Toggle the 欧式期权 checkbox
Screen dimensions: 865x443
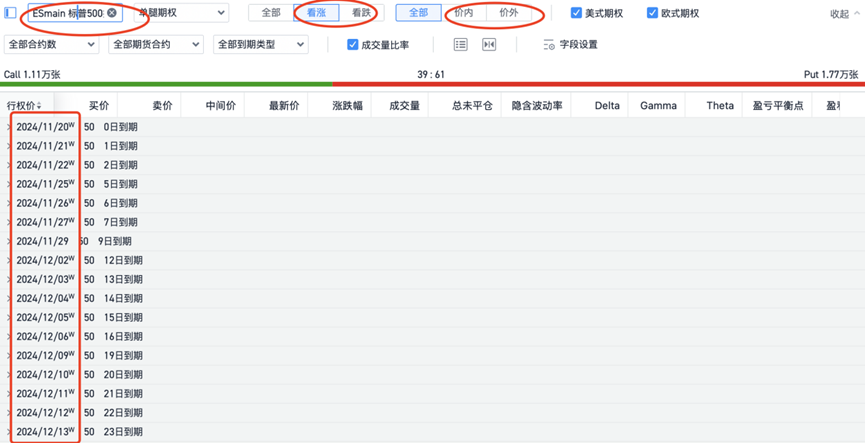653,13
